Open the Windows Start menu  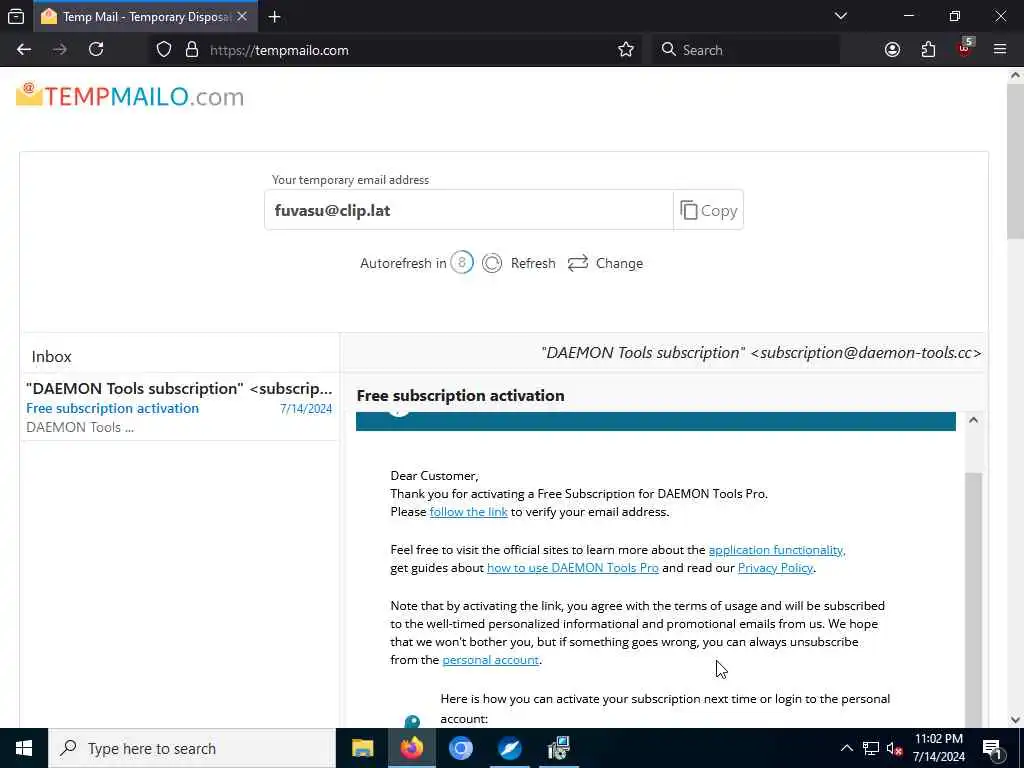[x=24, y=748]
